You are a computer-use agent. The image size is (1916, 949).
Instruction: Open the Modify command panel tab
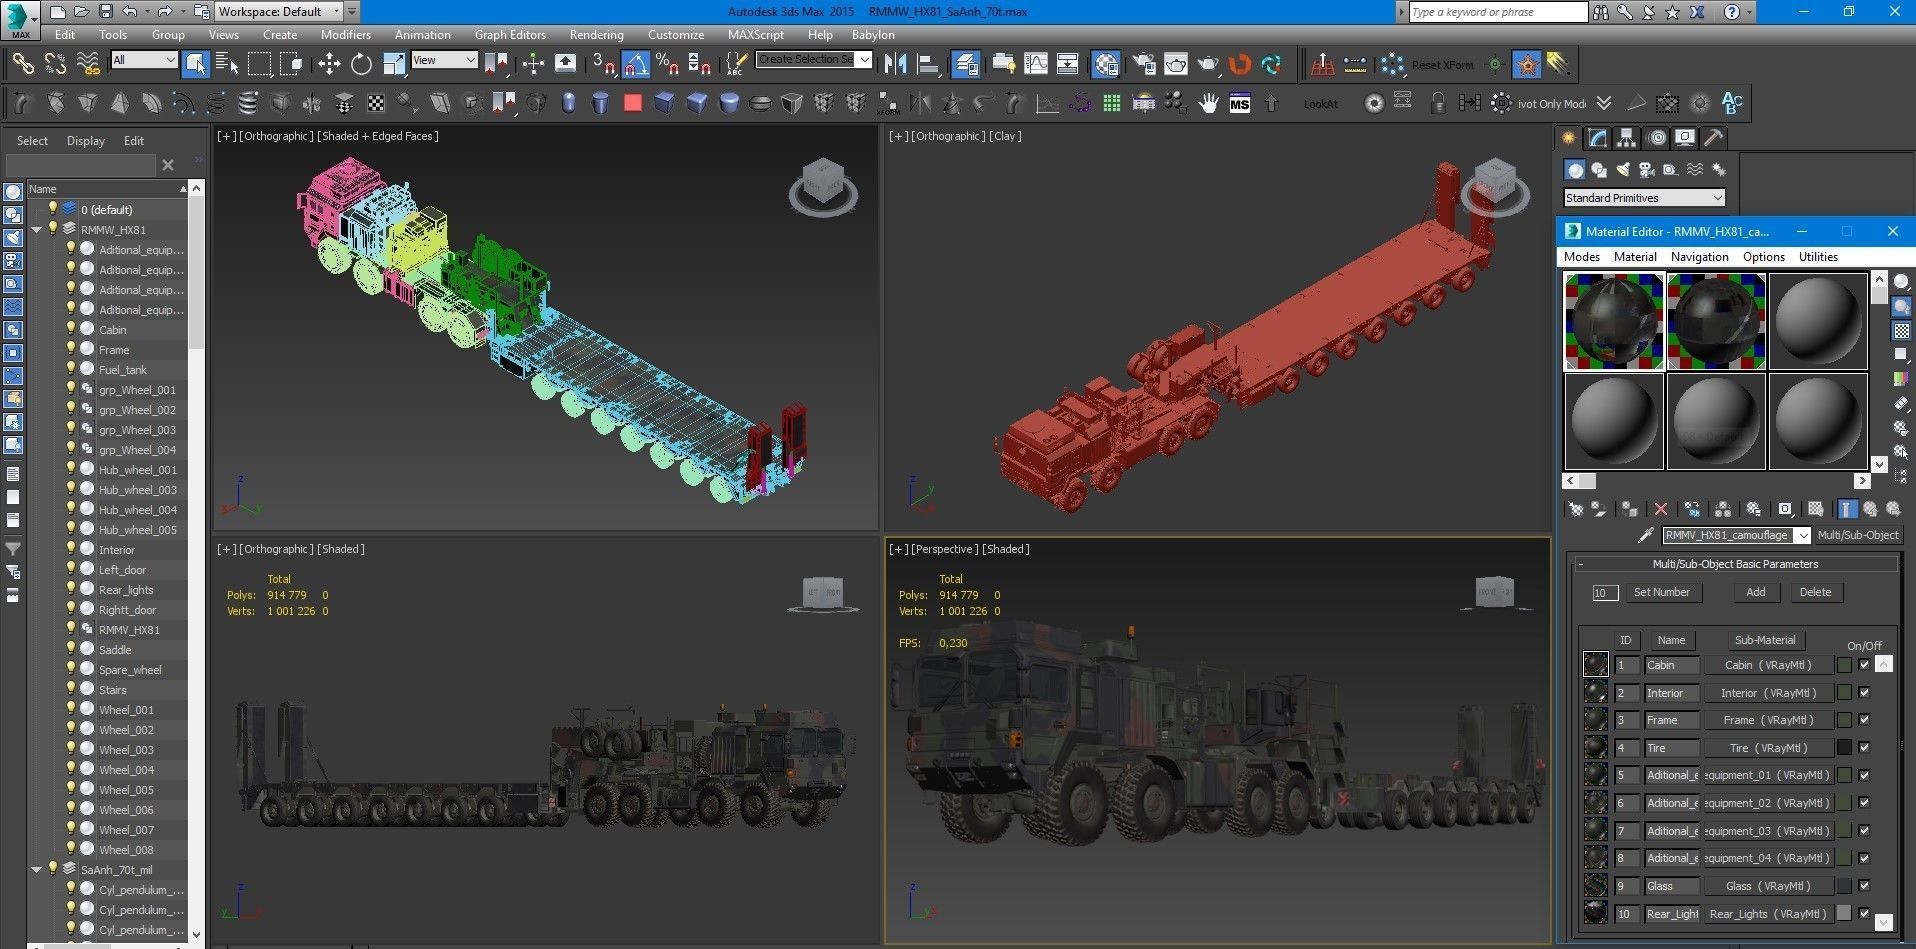tap(1597, 138)
